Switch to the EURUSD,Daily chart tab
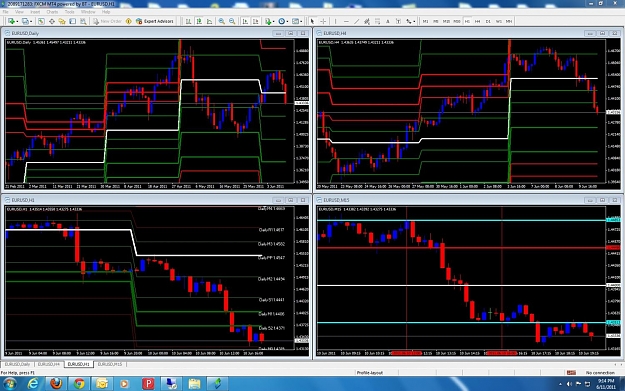625x391 pixels. point(18,364)
